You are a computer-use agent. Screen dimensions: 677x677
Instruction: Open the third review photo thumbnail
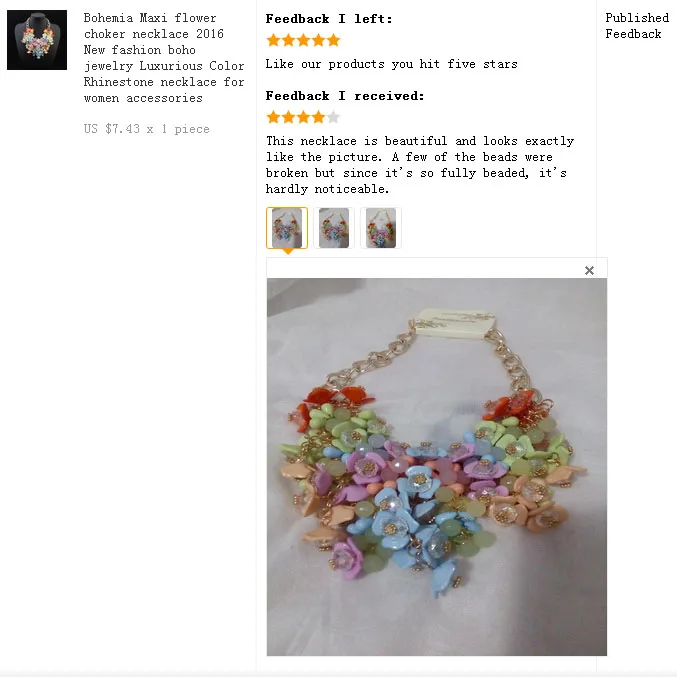point(381,228)
